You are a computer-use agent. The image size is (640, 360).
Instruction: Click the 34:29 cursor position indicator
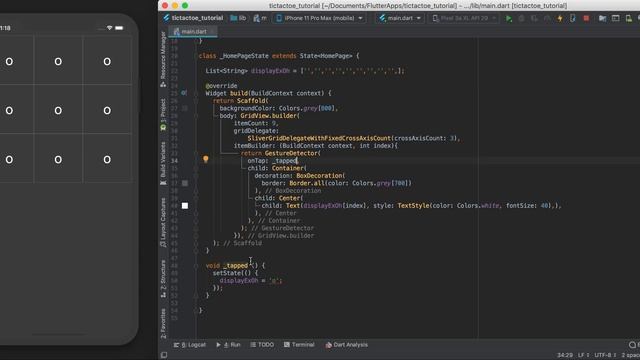(x=564, y=355)
